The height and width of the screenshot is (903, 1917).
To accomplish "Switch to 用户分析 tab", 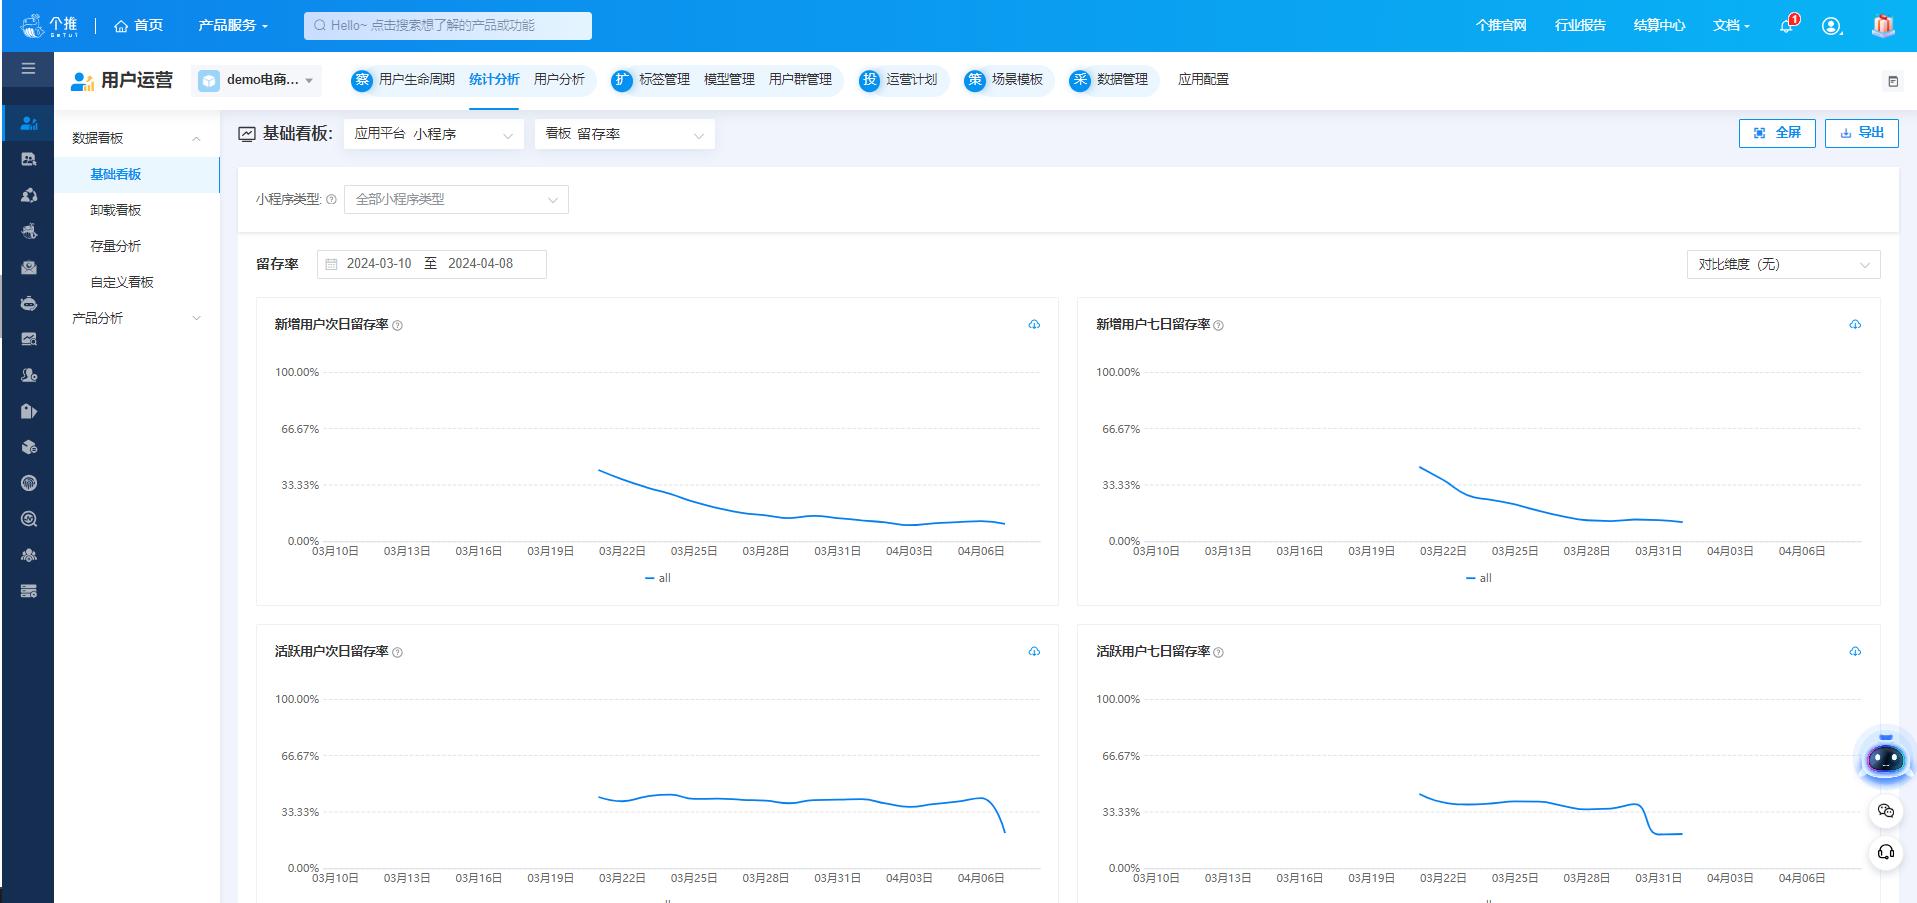I will 559,80.
